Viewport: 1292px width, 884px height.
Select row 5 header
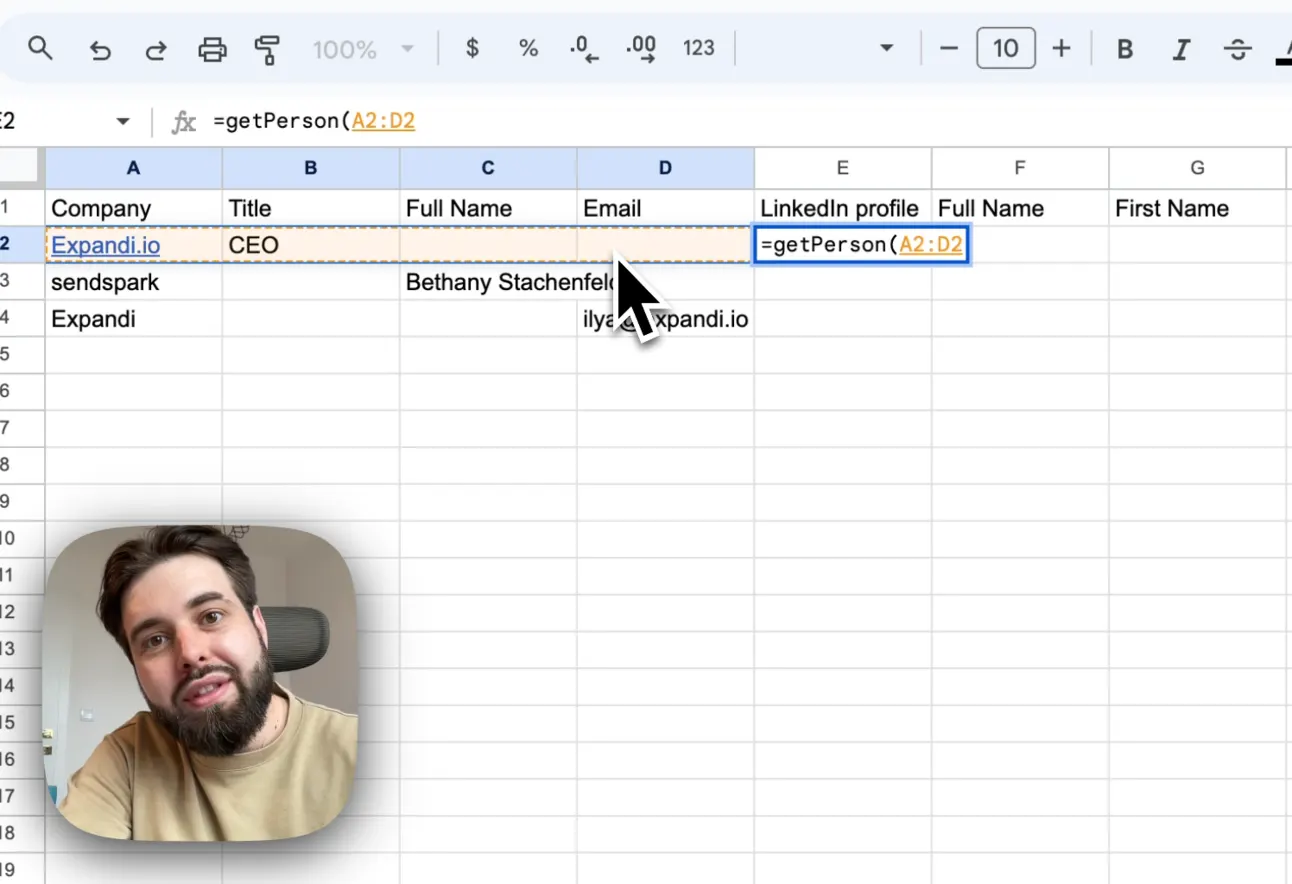coord(20,355)
